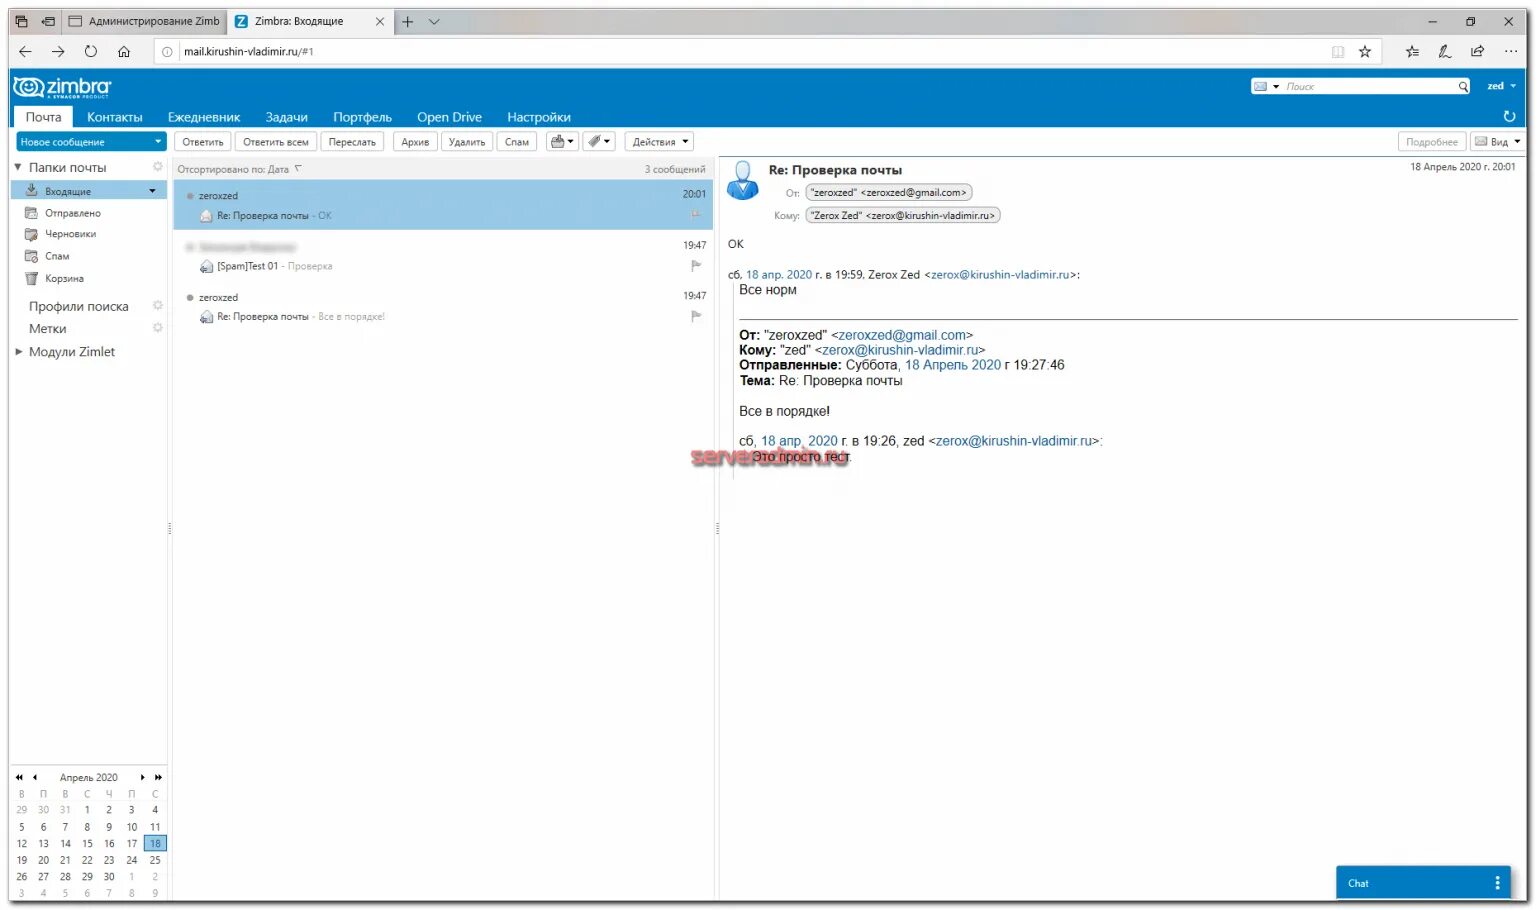The width and height of the screenshot is (1536, 910).
Task: Switch to the Open Drive tab
Action: (x=449, y=117)
